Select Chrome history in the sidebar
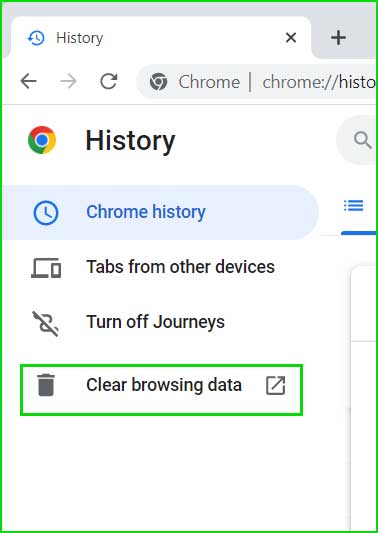This screenshot has height=533, width=378. [x=160, y=212]
